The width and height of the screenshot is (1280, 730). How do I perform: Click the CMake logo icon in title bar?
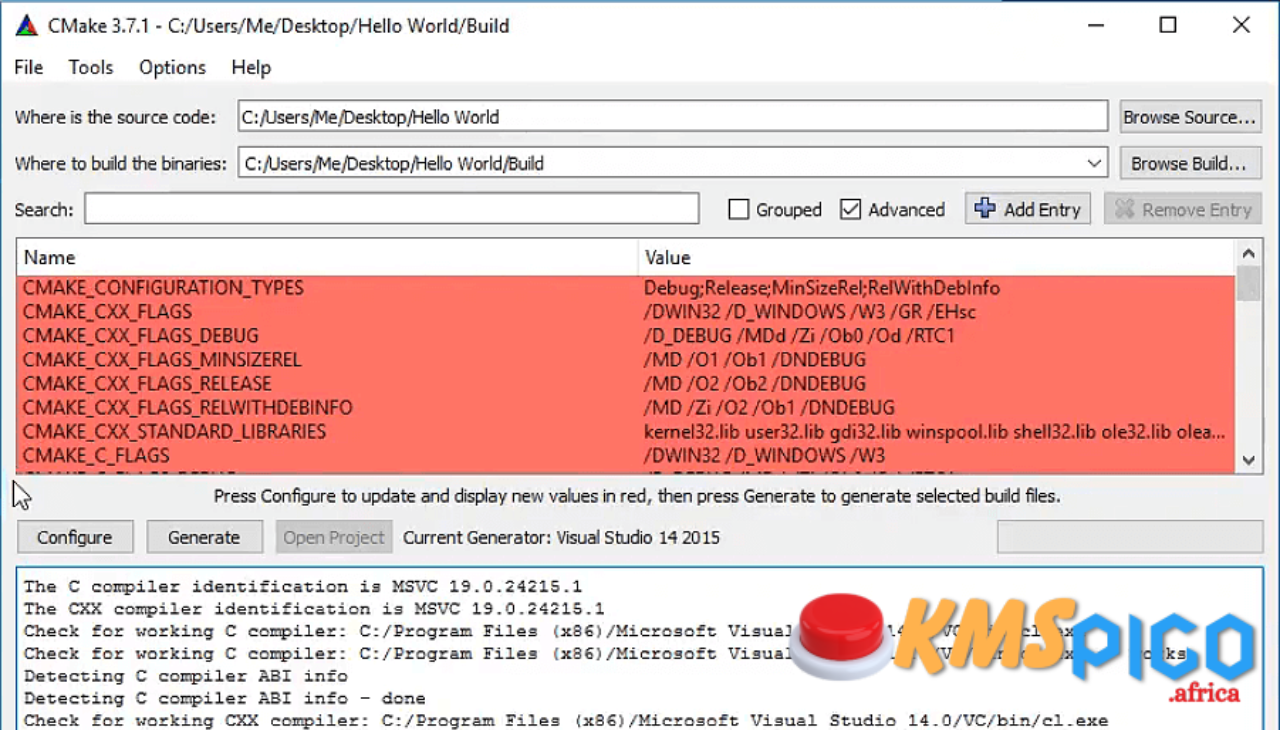(27, 26)
